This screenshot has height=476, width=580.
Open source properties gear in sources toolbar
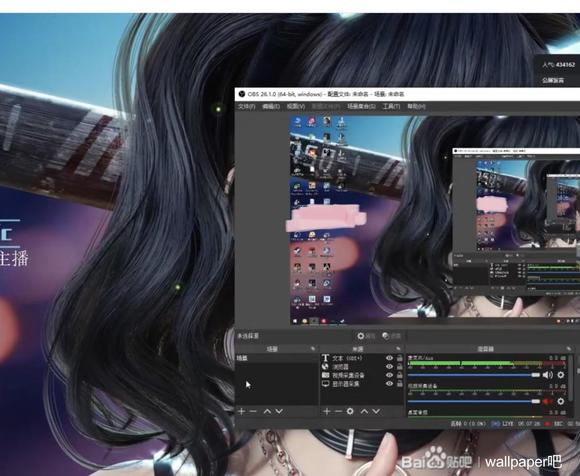point(350,411)
